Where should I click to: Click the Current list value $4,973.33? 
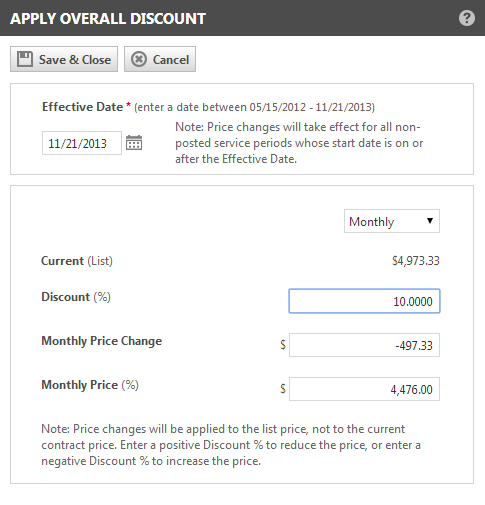tap(416, 261)
